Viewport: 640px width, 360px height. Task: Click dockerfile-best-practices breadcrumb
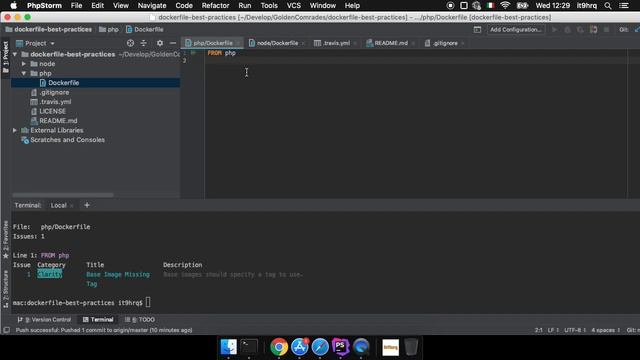49,29
